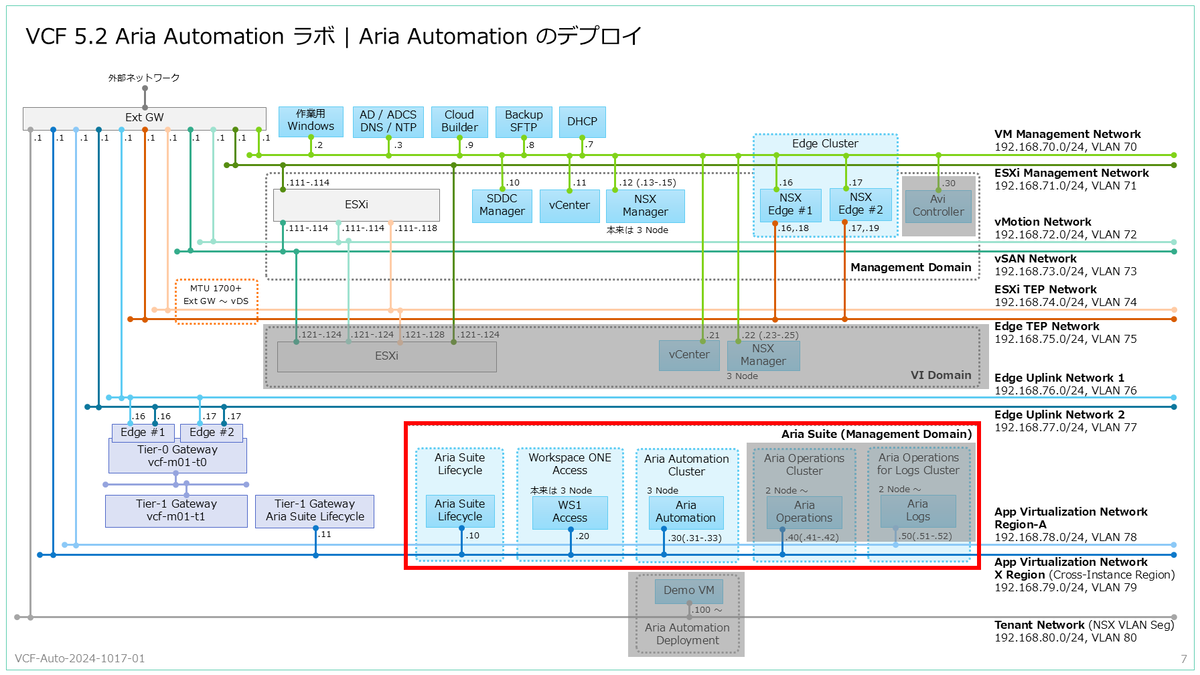Click the Management Domain label
The height and width of the screenshot is (675, 1200).
point(910,267)
